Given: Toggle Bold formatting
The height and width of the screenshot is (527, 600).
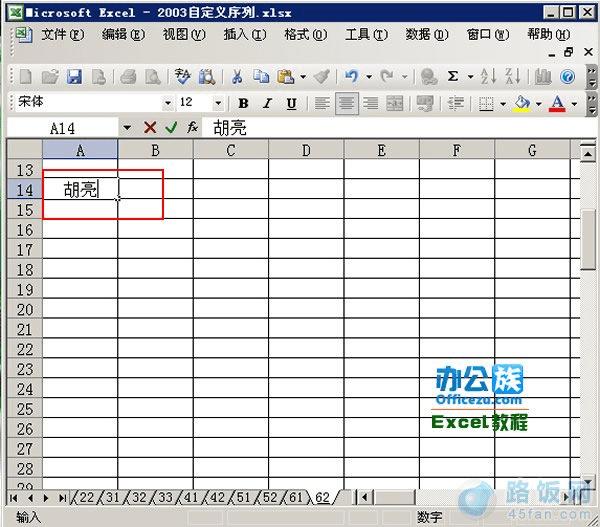Looking at the screenshot, I should 243,103.
